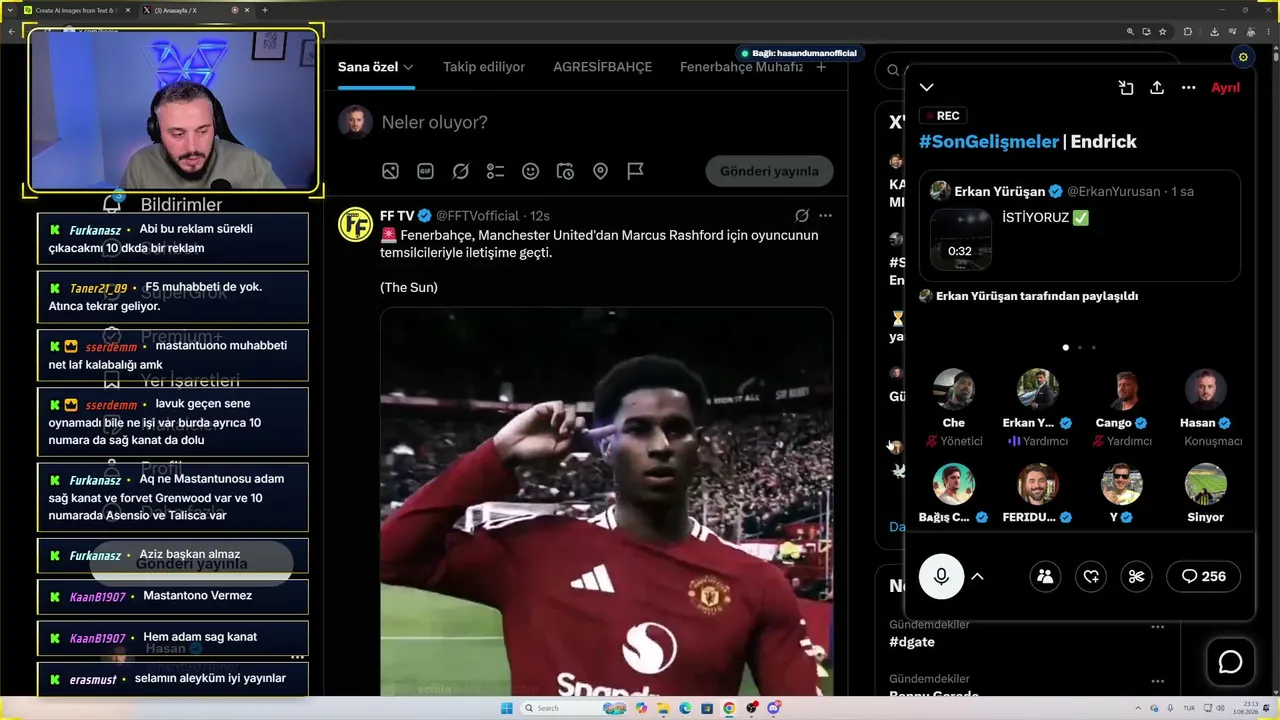Open the browser downloads icon
Image resolution: width=1280 pixels, height=720 pixels.
1215,32
